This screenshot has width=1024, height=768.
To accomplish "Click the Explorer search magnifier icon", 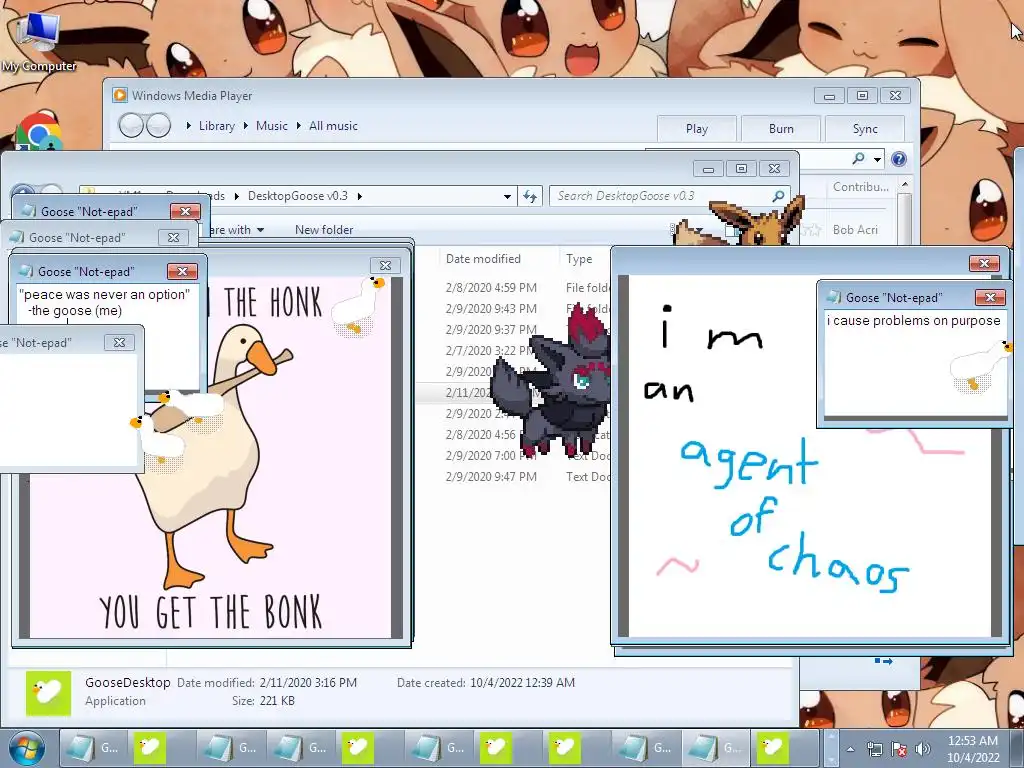I will click(x=778, y=196).
